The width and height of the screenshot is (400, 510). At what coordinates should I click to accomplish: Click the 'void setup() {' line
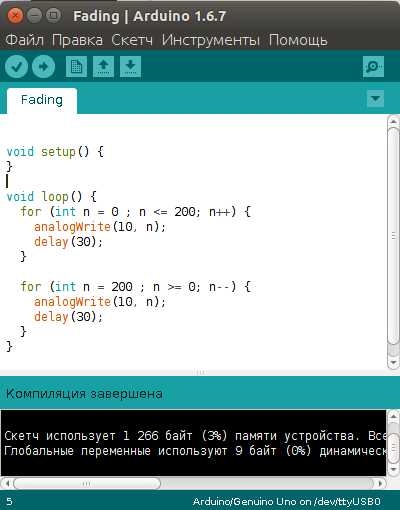55,152
